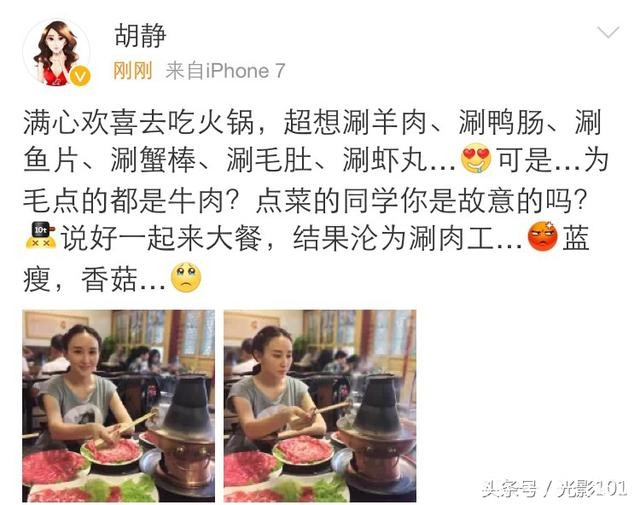Click the gold verified V badge
The height and width of the screenshot is (505, 640).
click(x=80, y=76)
